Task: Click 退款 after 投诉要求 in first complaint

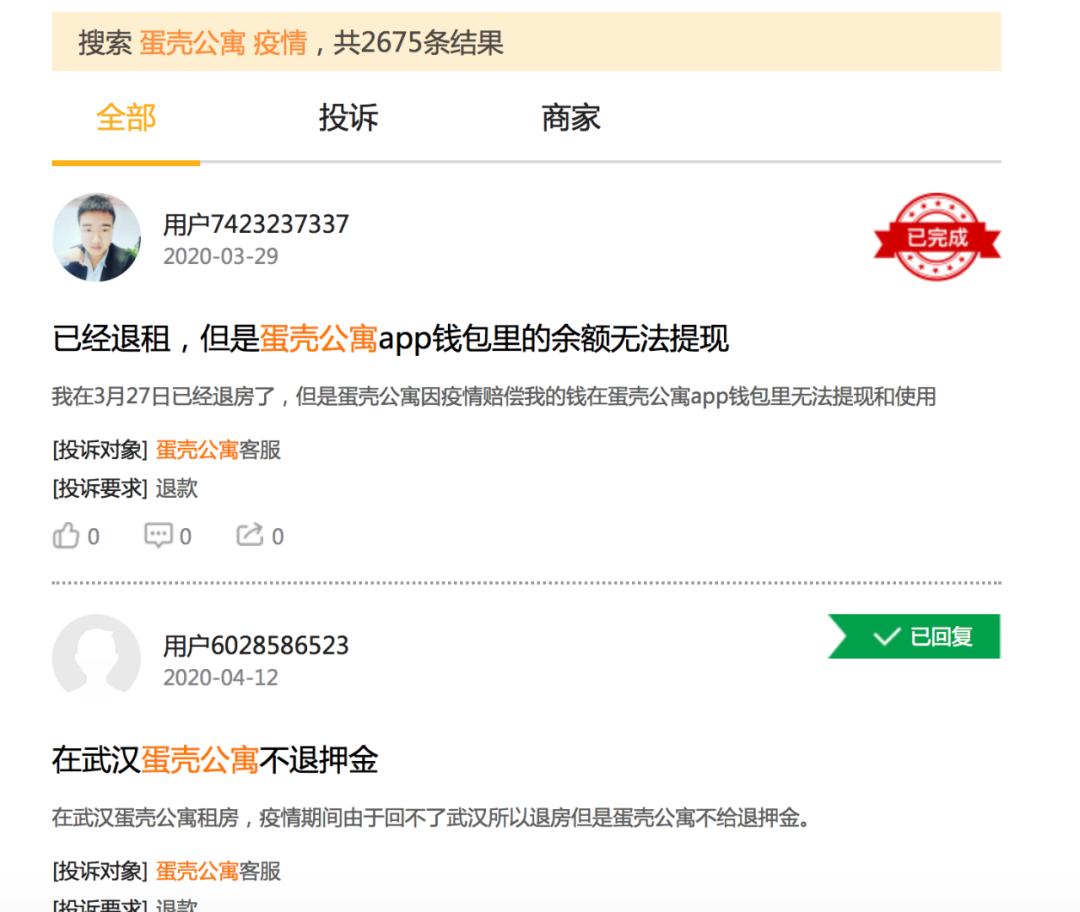Action: 176,488
